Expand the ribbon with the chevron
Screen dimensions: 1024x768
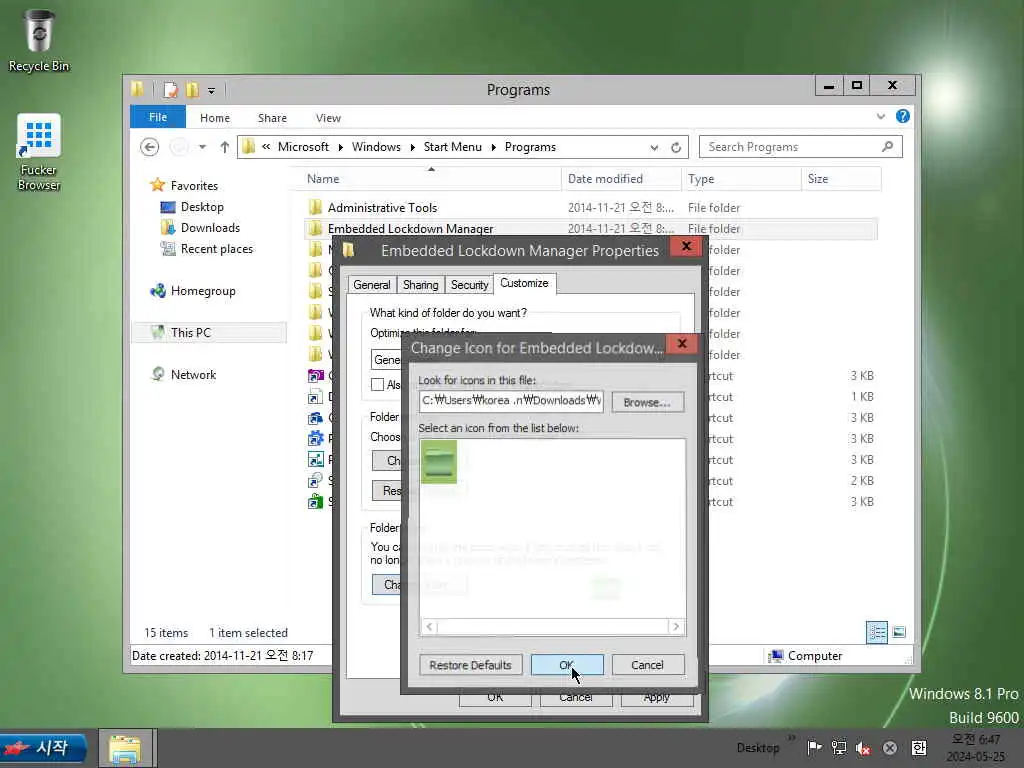[x=880, y=117]
